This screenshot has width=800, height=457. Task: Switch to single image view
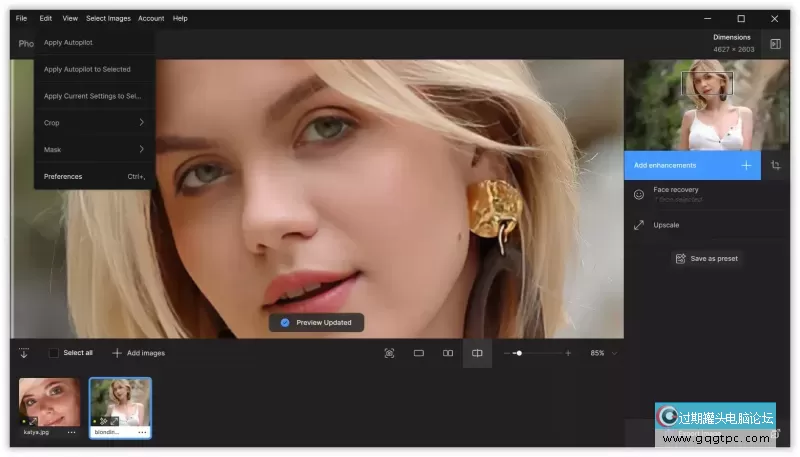pyautogui.click(x=419, y=353)
